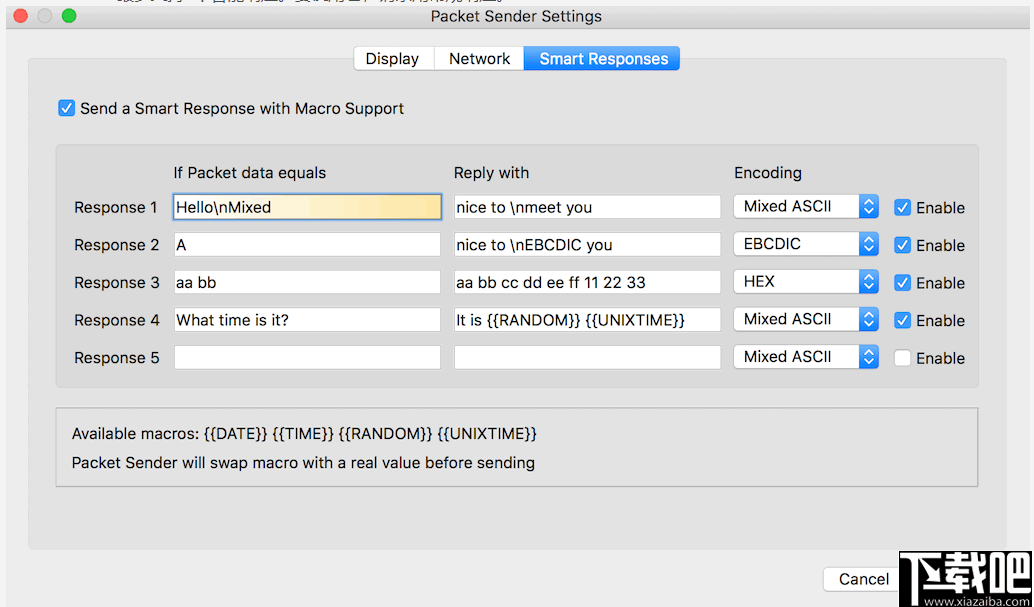Viewport: 1034px width, 607px height.
Task: Click the What time is it? field
Action: pos(307,319)
